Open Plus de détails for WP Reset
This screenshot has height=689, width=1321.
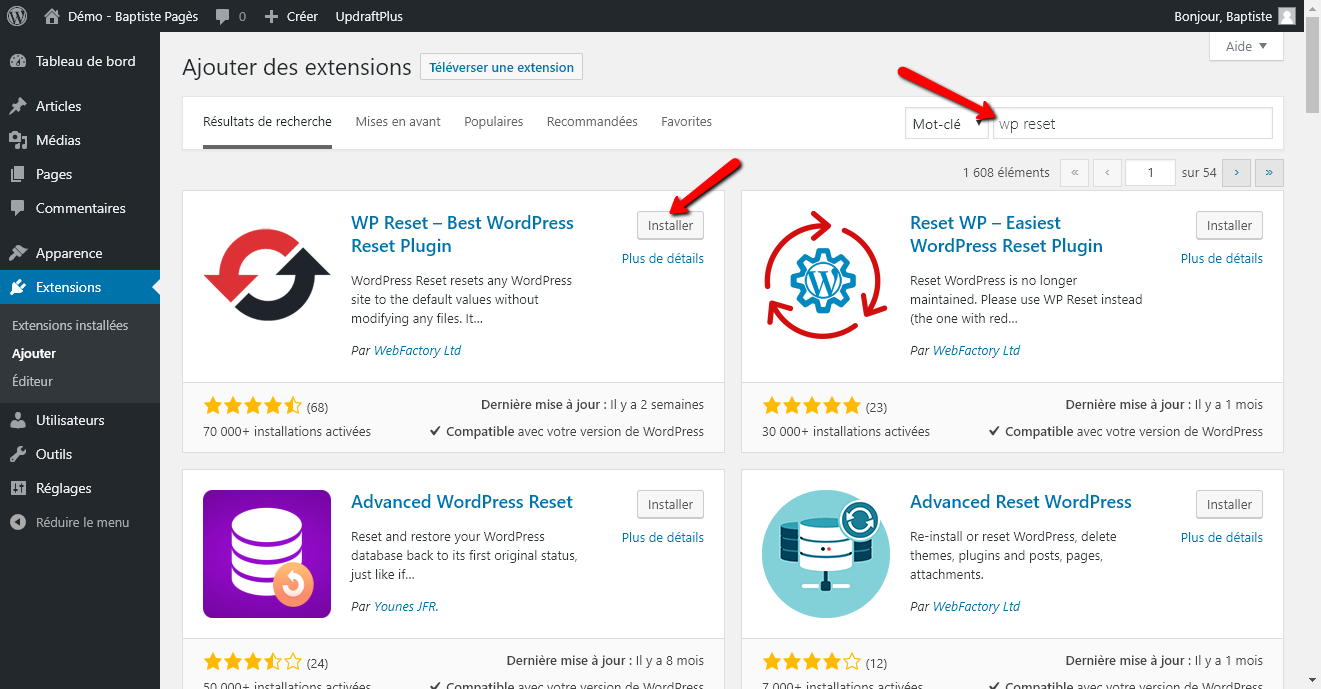[662, 258]
